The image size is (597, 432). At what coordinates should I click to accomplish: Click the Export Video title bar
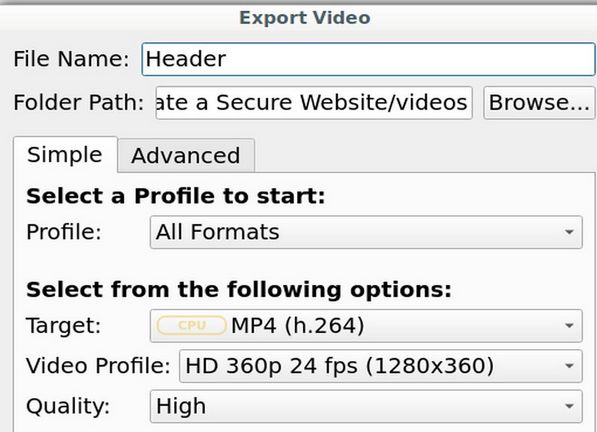click(305, 18)
